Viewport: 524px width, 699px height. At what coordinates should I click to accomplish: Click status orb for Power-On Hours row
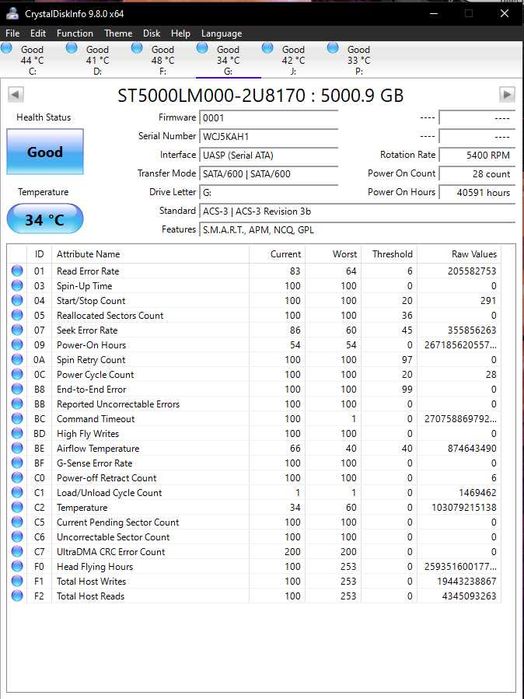point(17,345)
